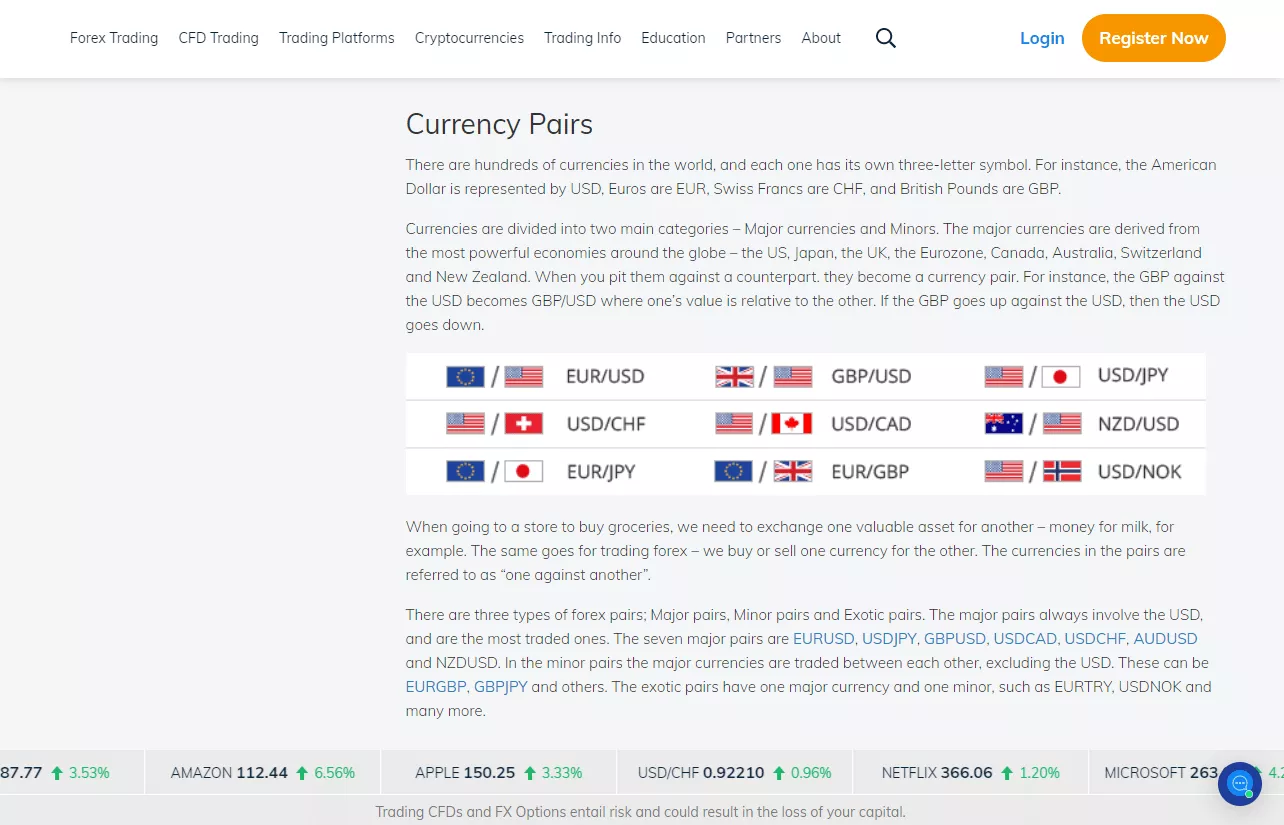The width and height of the screenshot is (1284, 825).
Task: Click the UK flag beside GBP/USD
Action: [x=734, y=376]
